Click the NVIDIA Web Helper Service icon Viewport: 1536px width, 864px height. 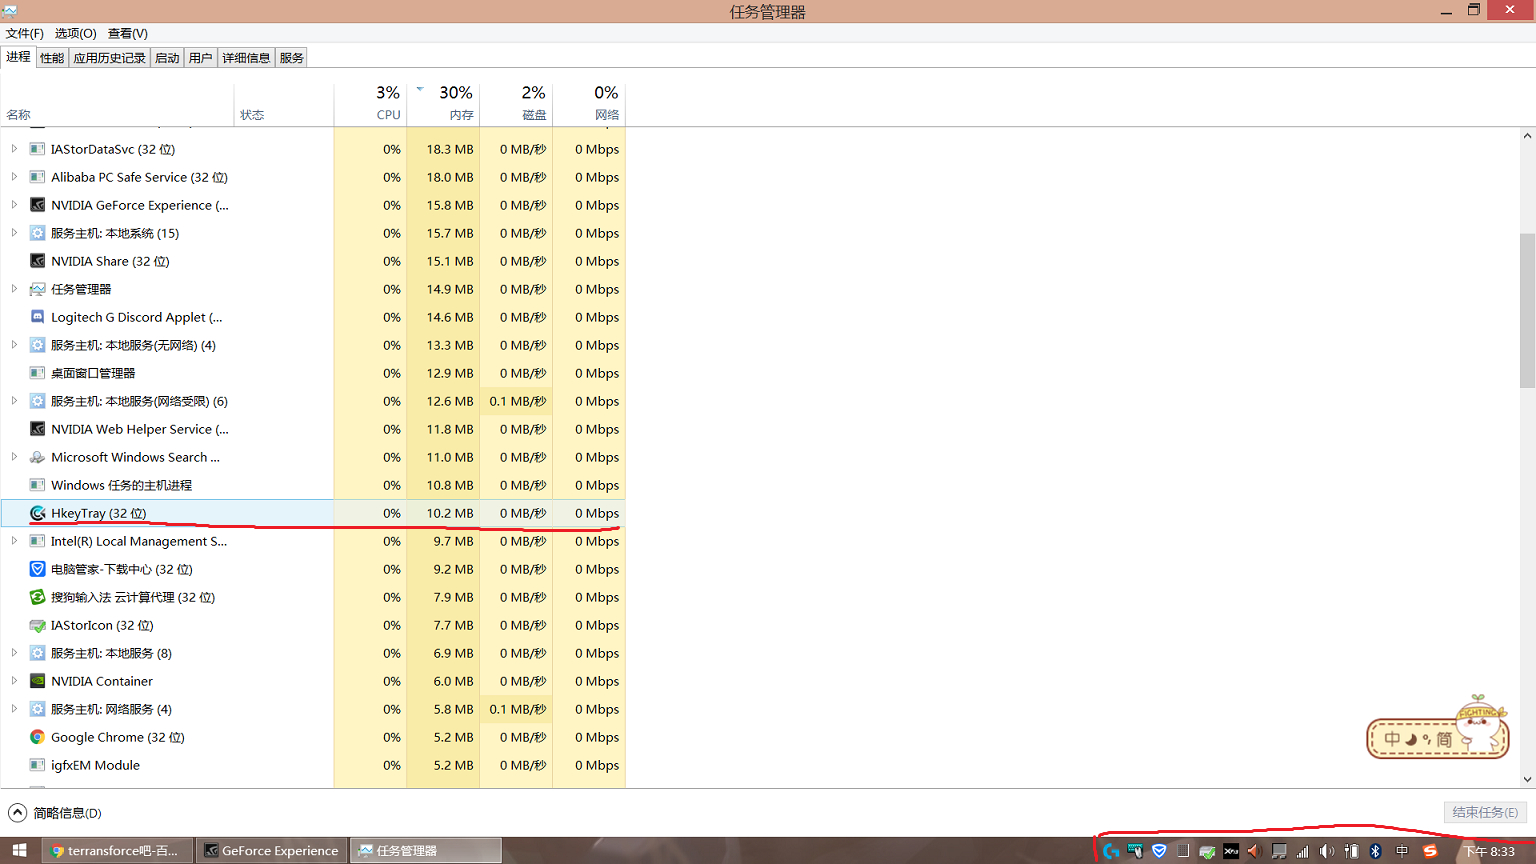point(37,429)
